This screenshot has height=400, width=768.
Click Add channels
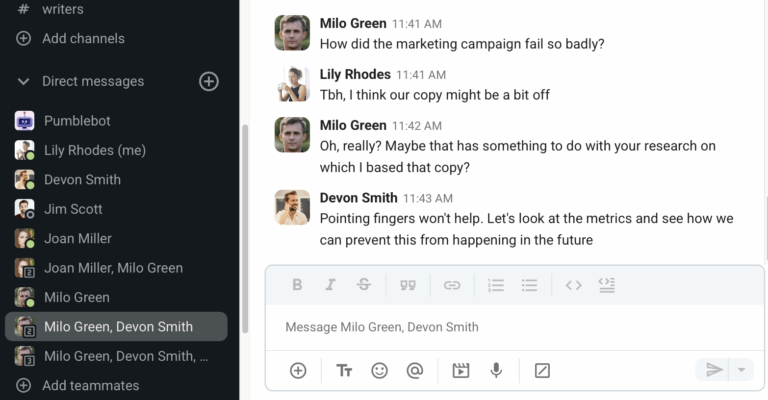(83, 38)
